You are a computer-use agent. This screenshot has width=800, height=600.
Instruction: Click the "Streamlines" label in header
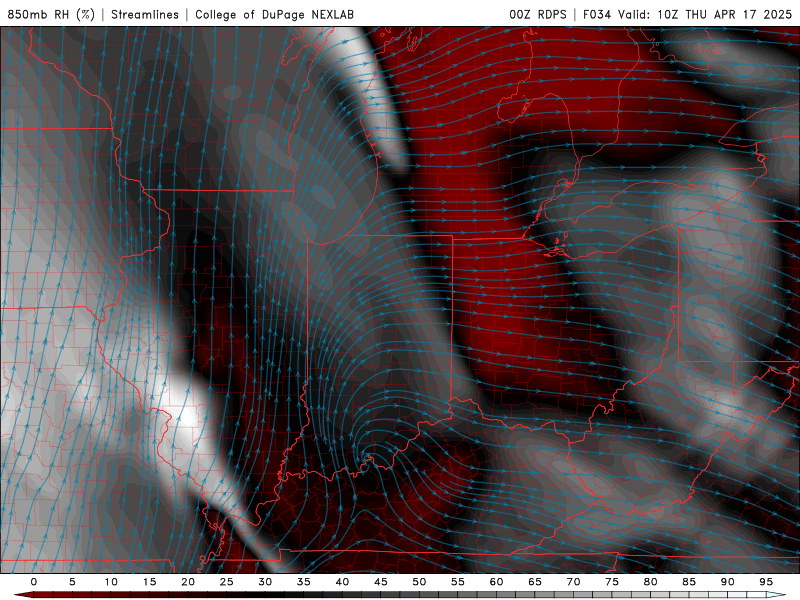click(x=145, y=14)
